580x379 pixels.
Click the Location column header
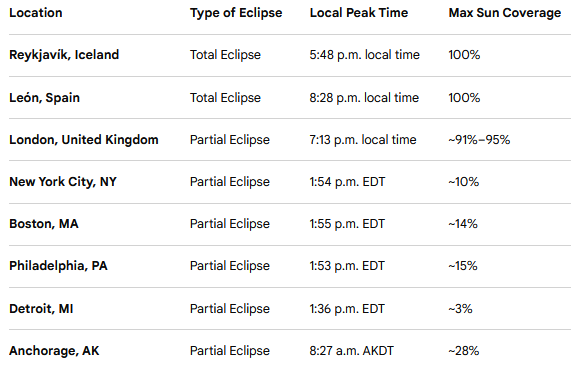(x=36, y=13)
